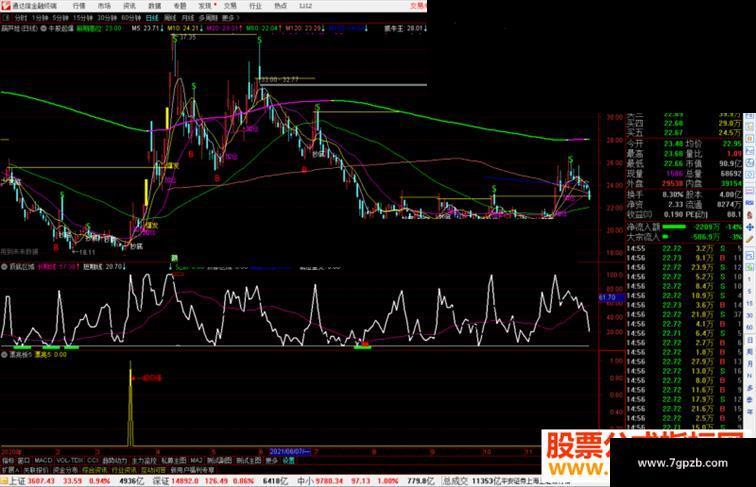
Task: Click the 上证 index in status bar
Action: (17, 481)
